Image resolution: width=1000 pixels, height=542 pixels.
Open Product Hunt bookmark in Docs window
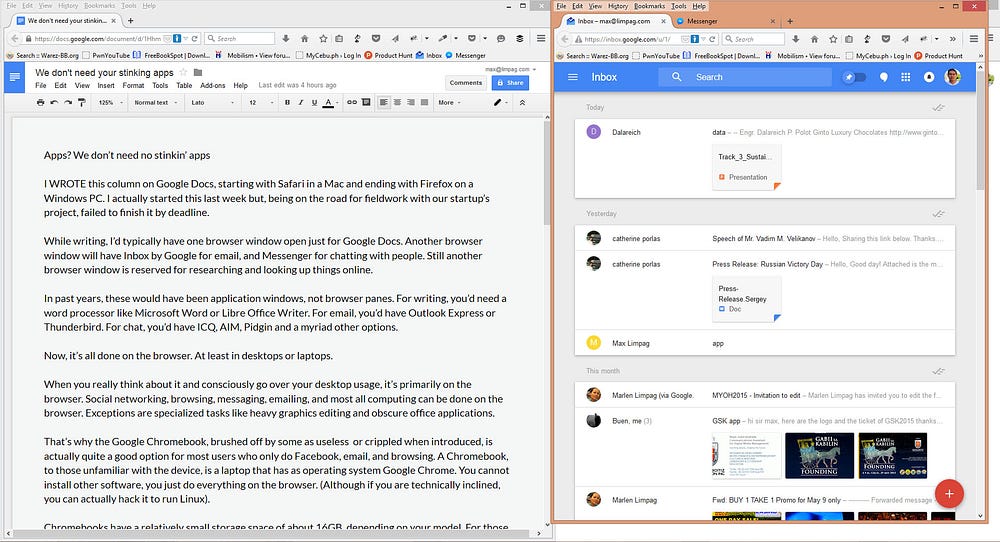coord(388,55)
